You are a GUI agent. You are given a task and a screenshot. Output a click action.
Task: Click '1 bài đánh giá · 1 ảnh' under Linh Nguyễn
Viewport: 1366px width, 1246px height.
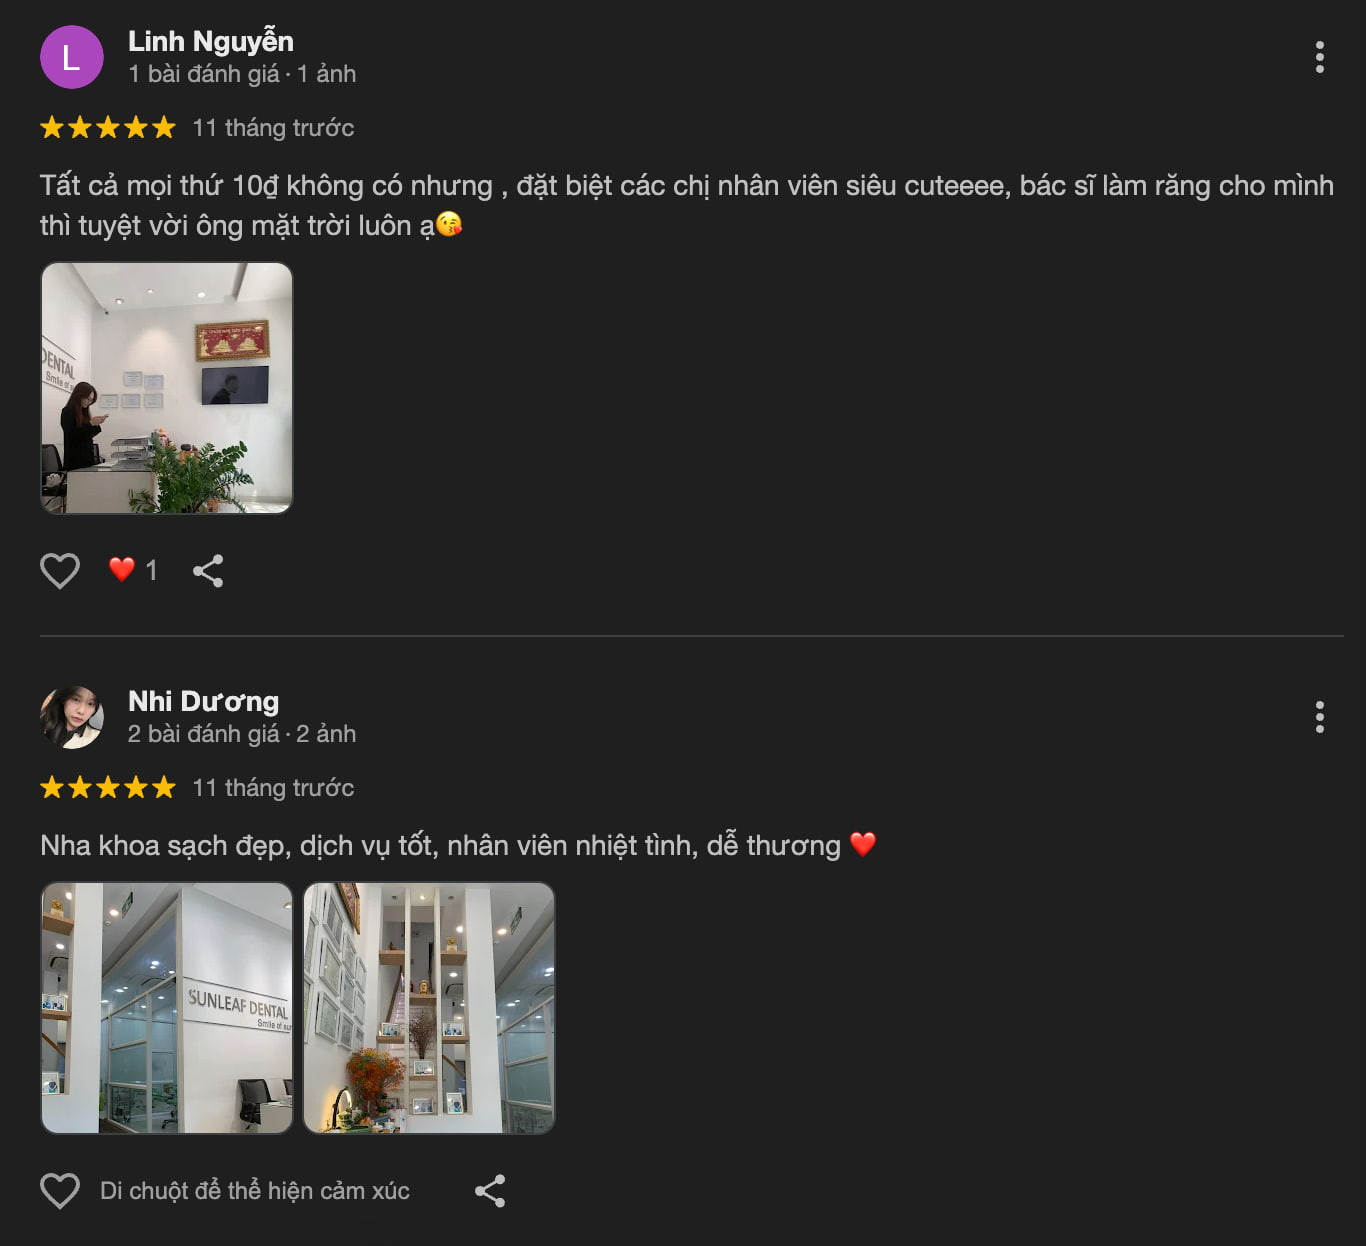tap(242, 74)
